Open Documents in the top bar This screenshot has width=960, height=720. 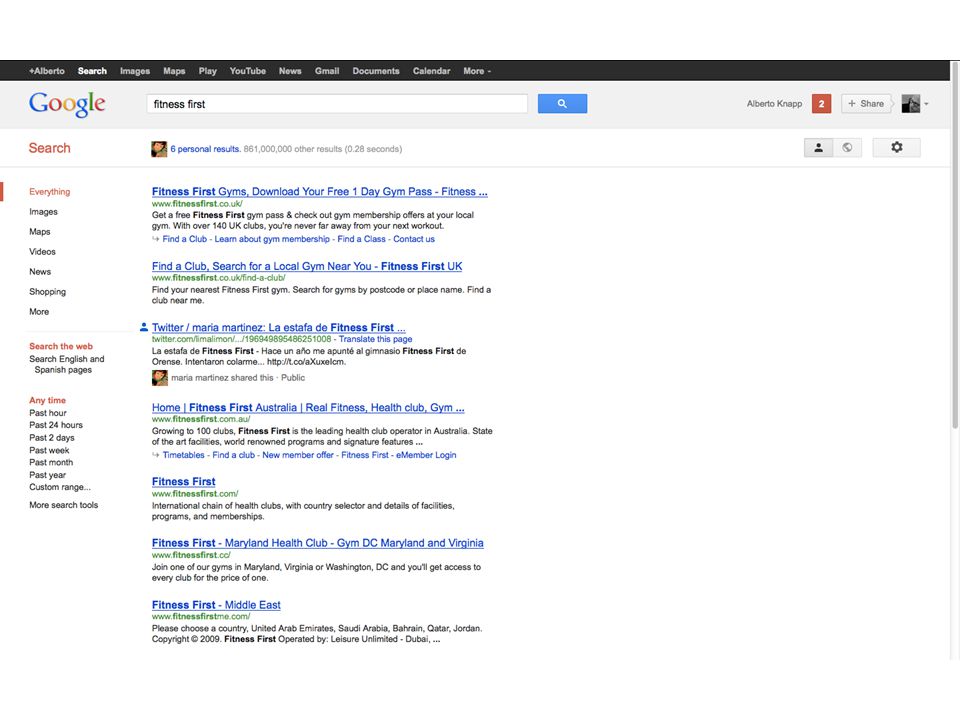coord(376,71)
